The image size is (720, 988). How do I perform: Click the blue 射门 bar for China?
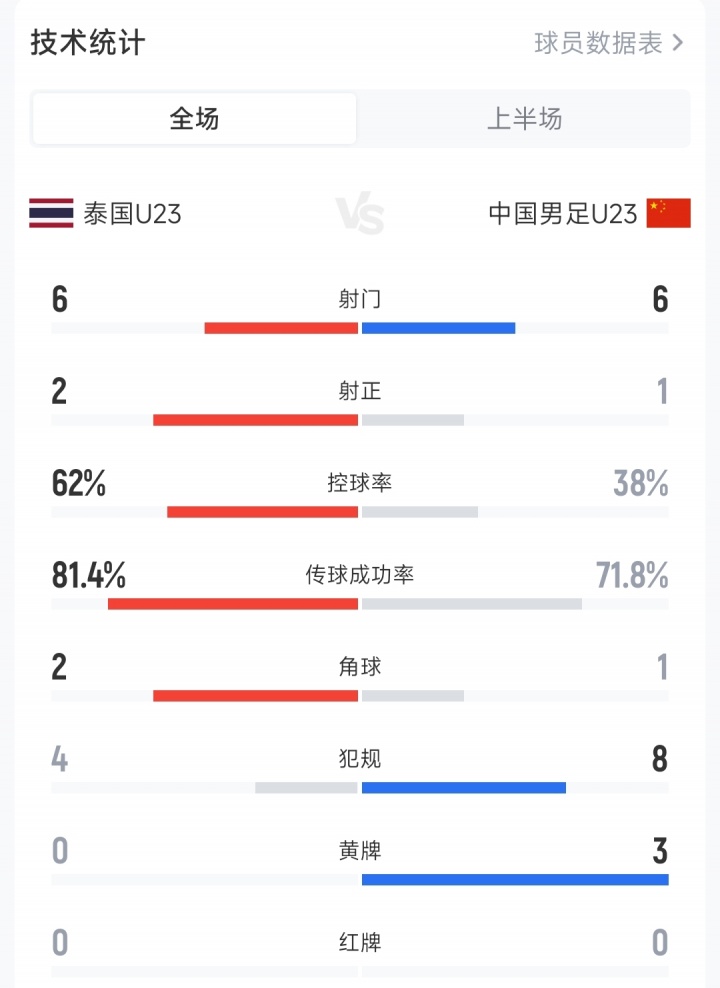[x=438, y=328]
